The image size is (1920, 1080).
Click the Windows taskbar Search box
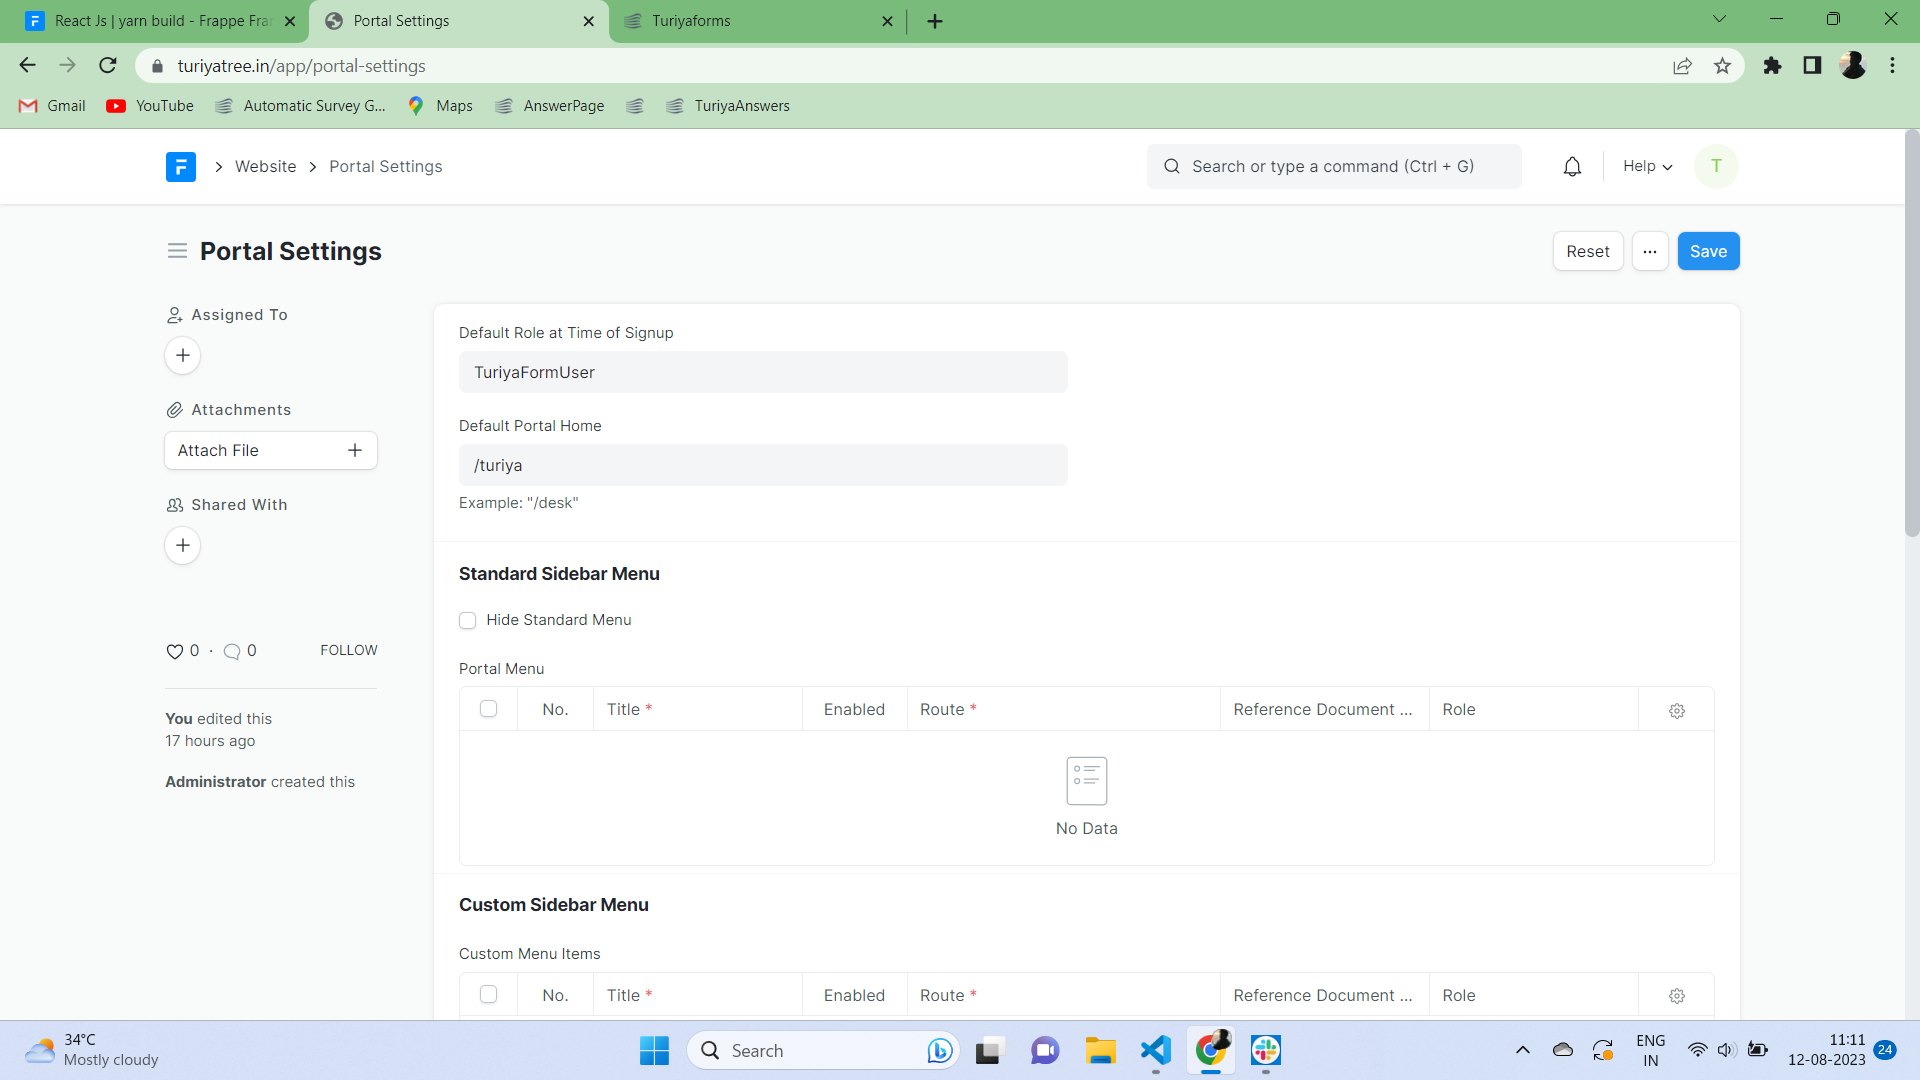822,1050
